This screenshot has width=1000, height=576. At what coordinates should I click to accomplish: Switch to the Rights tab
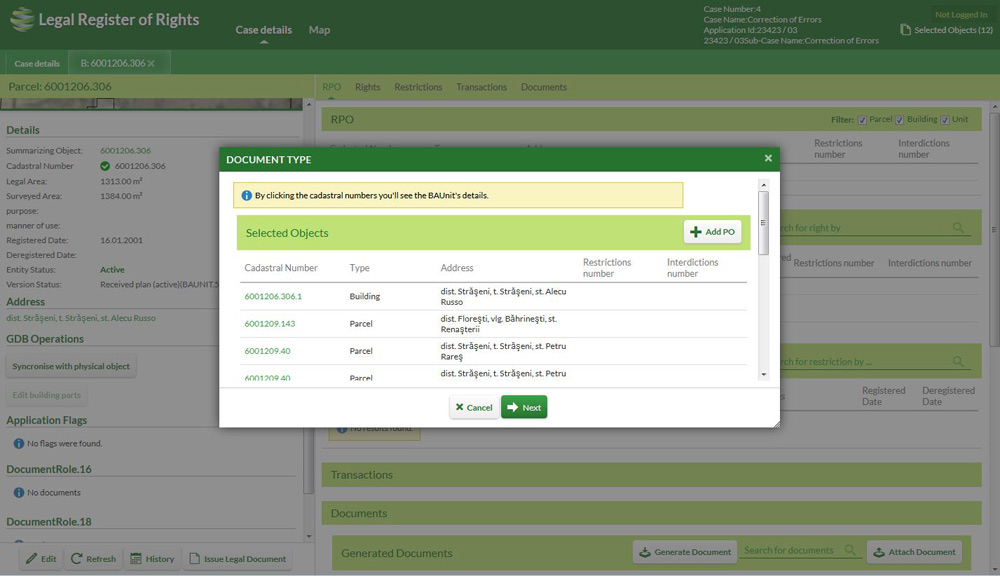(x=367, y=87)
